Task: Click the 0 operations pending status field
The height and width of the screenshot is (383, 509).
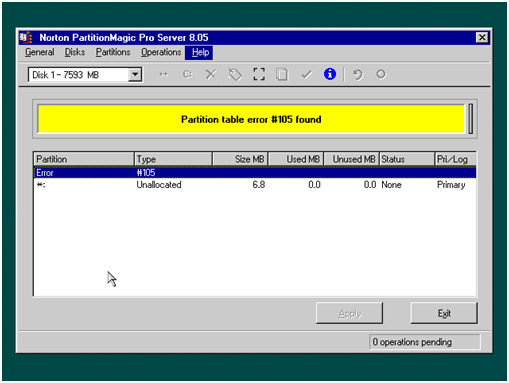Action: [425, 342]
